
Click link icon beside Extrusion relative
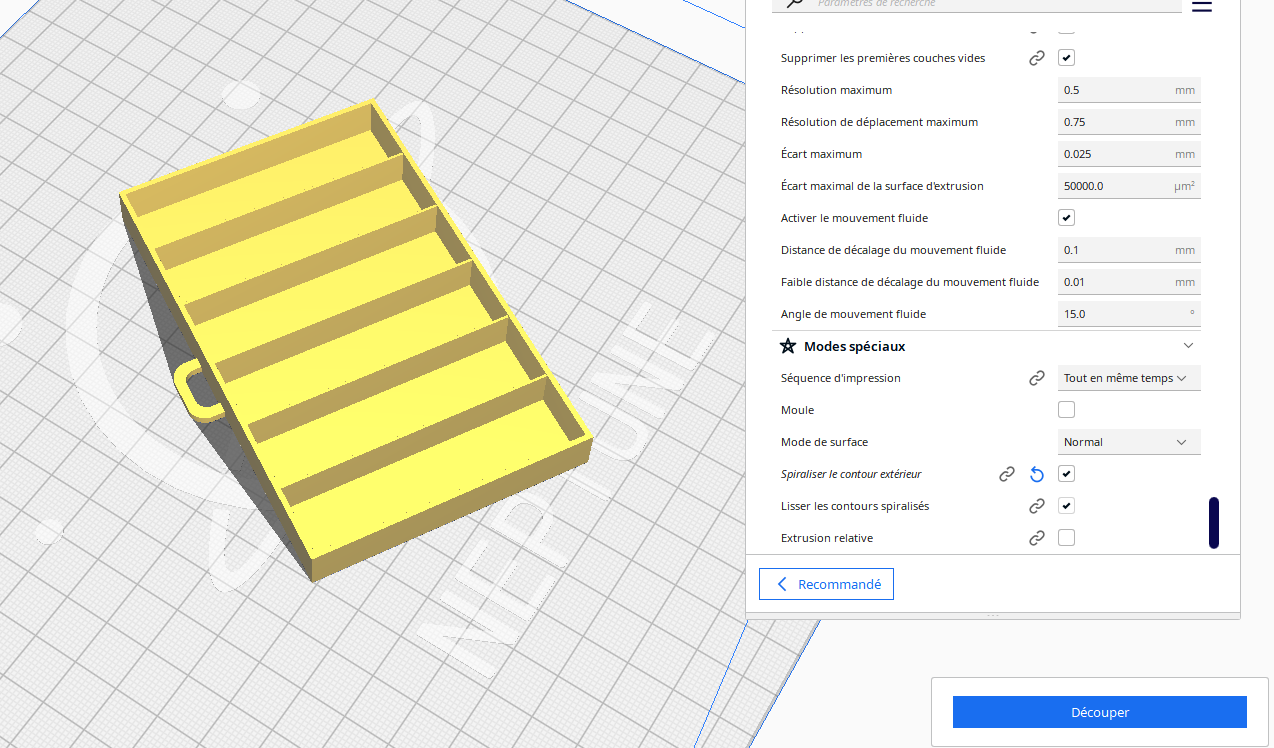(x=1037, y=538)
